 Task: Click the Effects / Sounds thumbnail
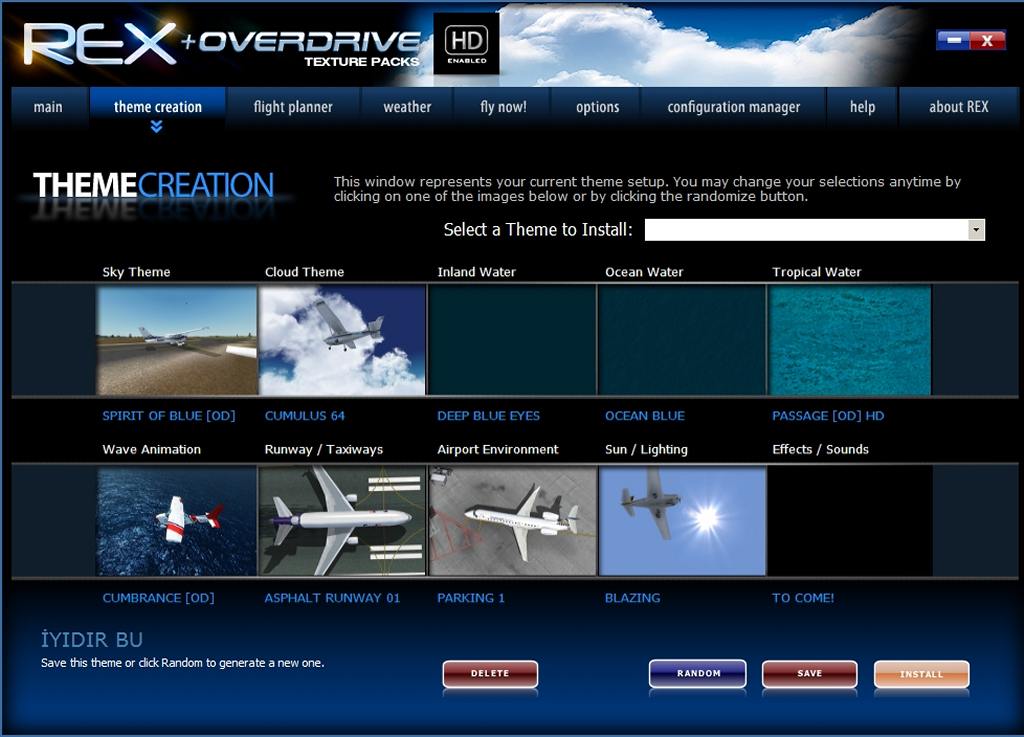pos(850,521)
